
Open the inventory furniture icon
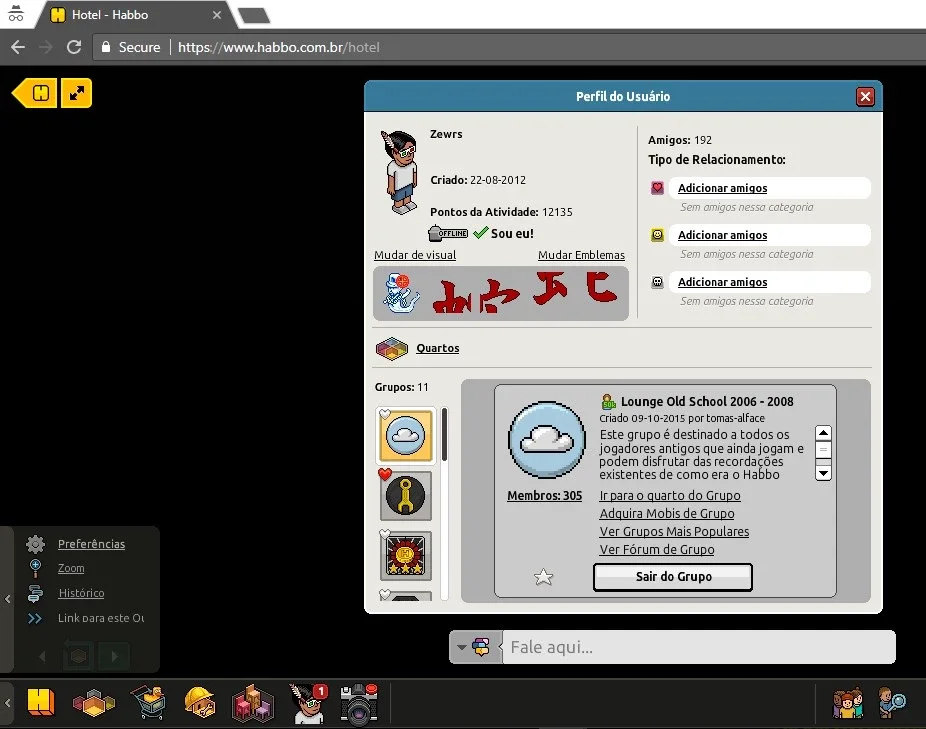(253, 703)
